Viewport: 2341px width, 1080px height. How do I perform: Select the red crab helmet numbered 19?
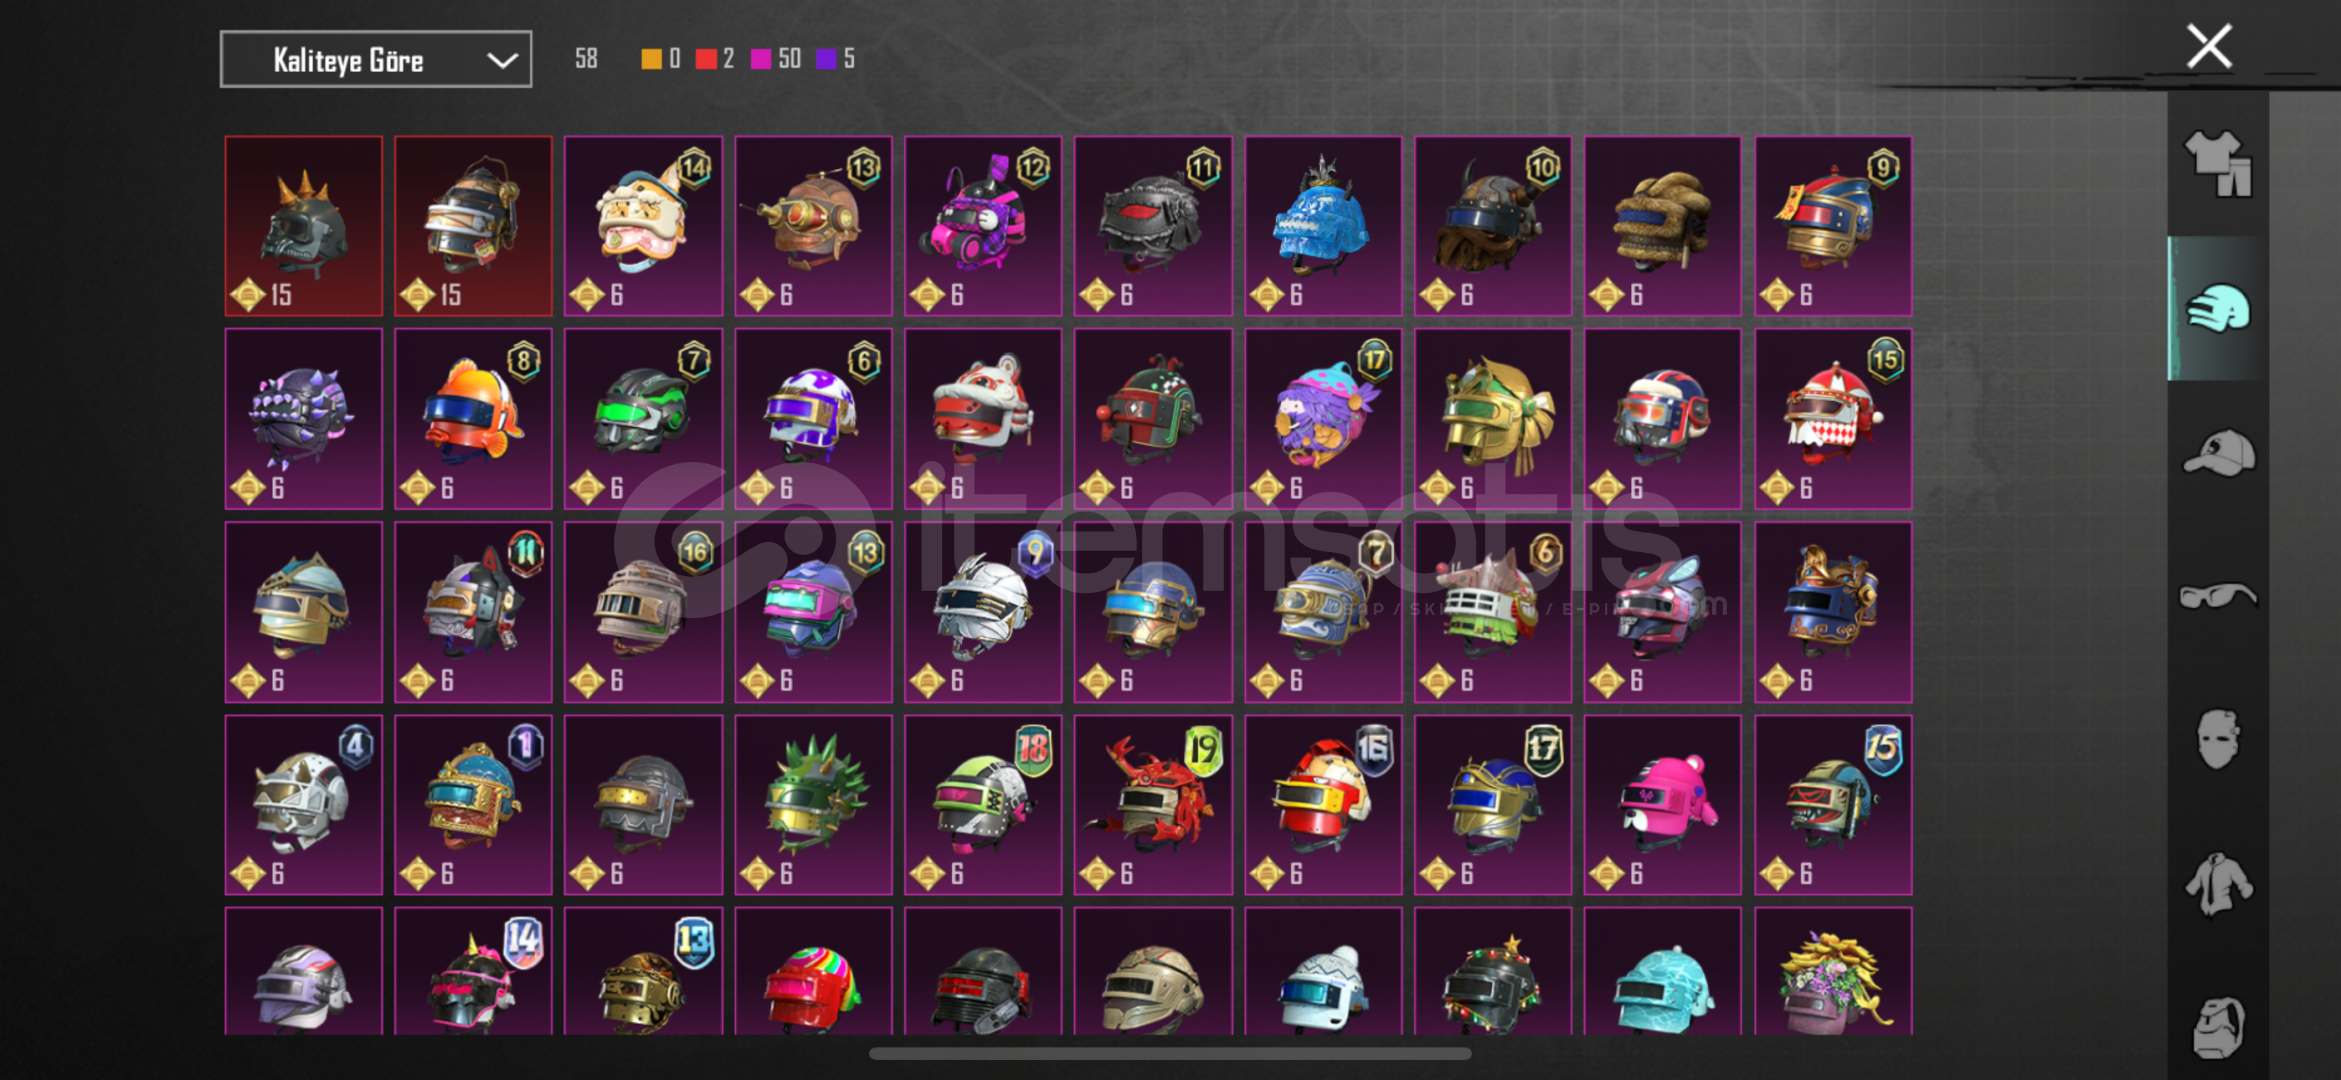(1153, 805)
